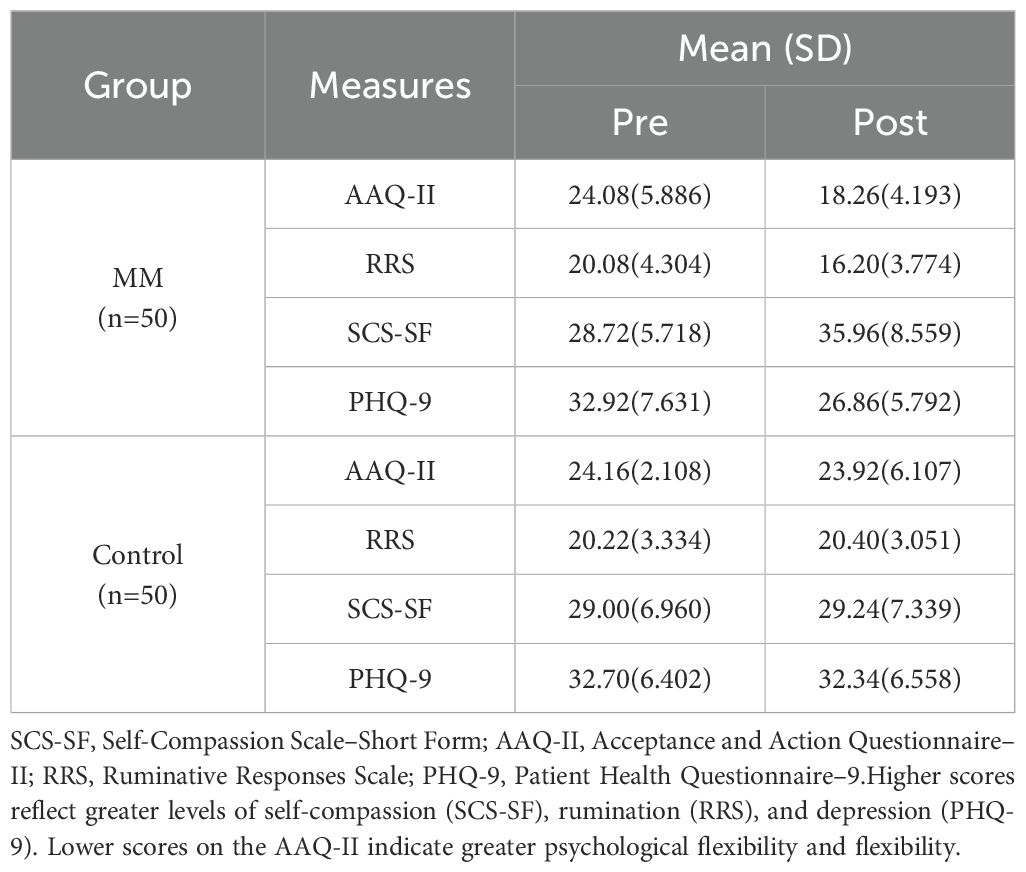This screenshot has width=1026, height=872.
Task: Click the RRS measure label in the Control group
Action: click(x=390, y=539)
